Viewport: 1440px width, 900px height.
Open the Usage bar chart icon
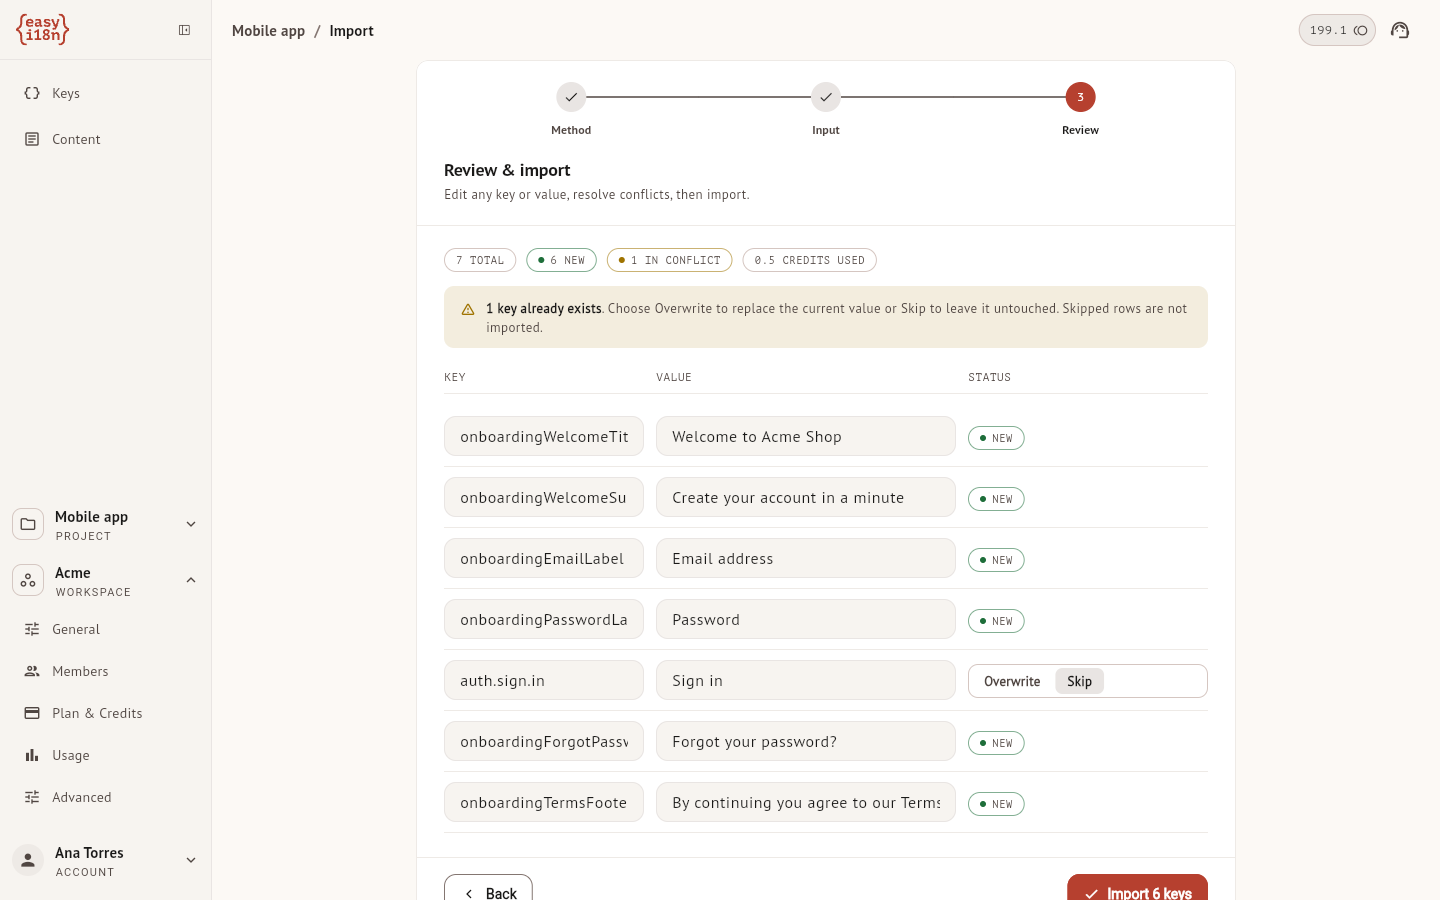(x=32, y=755)
